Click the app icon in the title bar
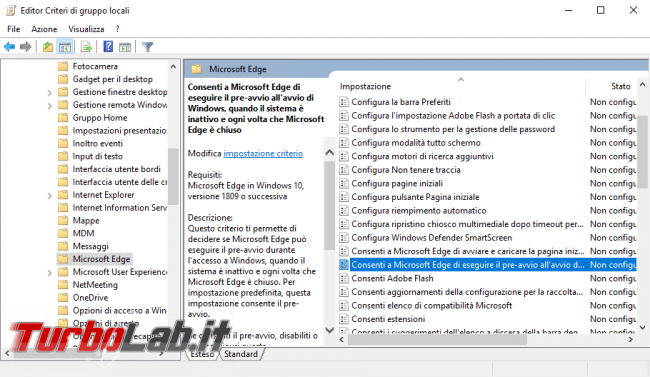This screenshot has height=377, width=650. (x=11, y=10)
